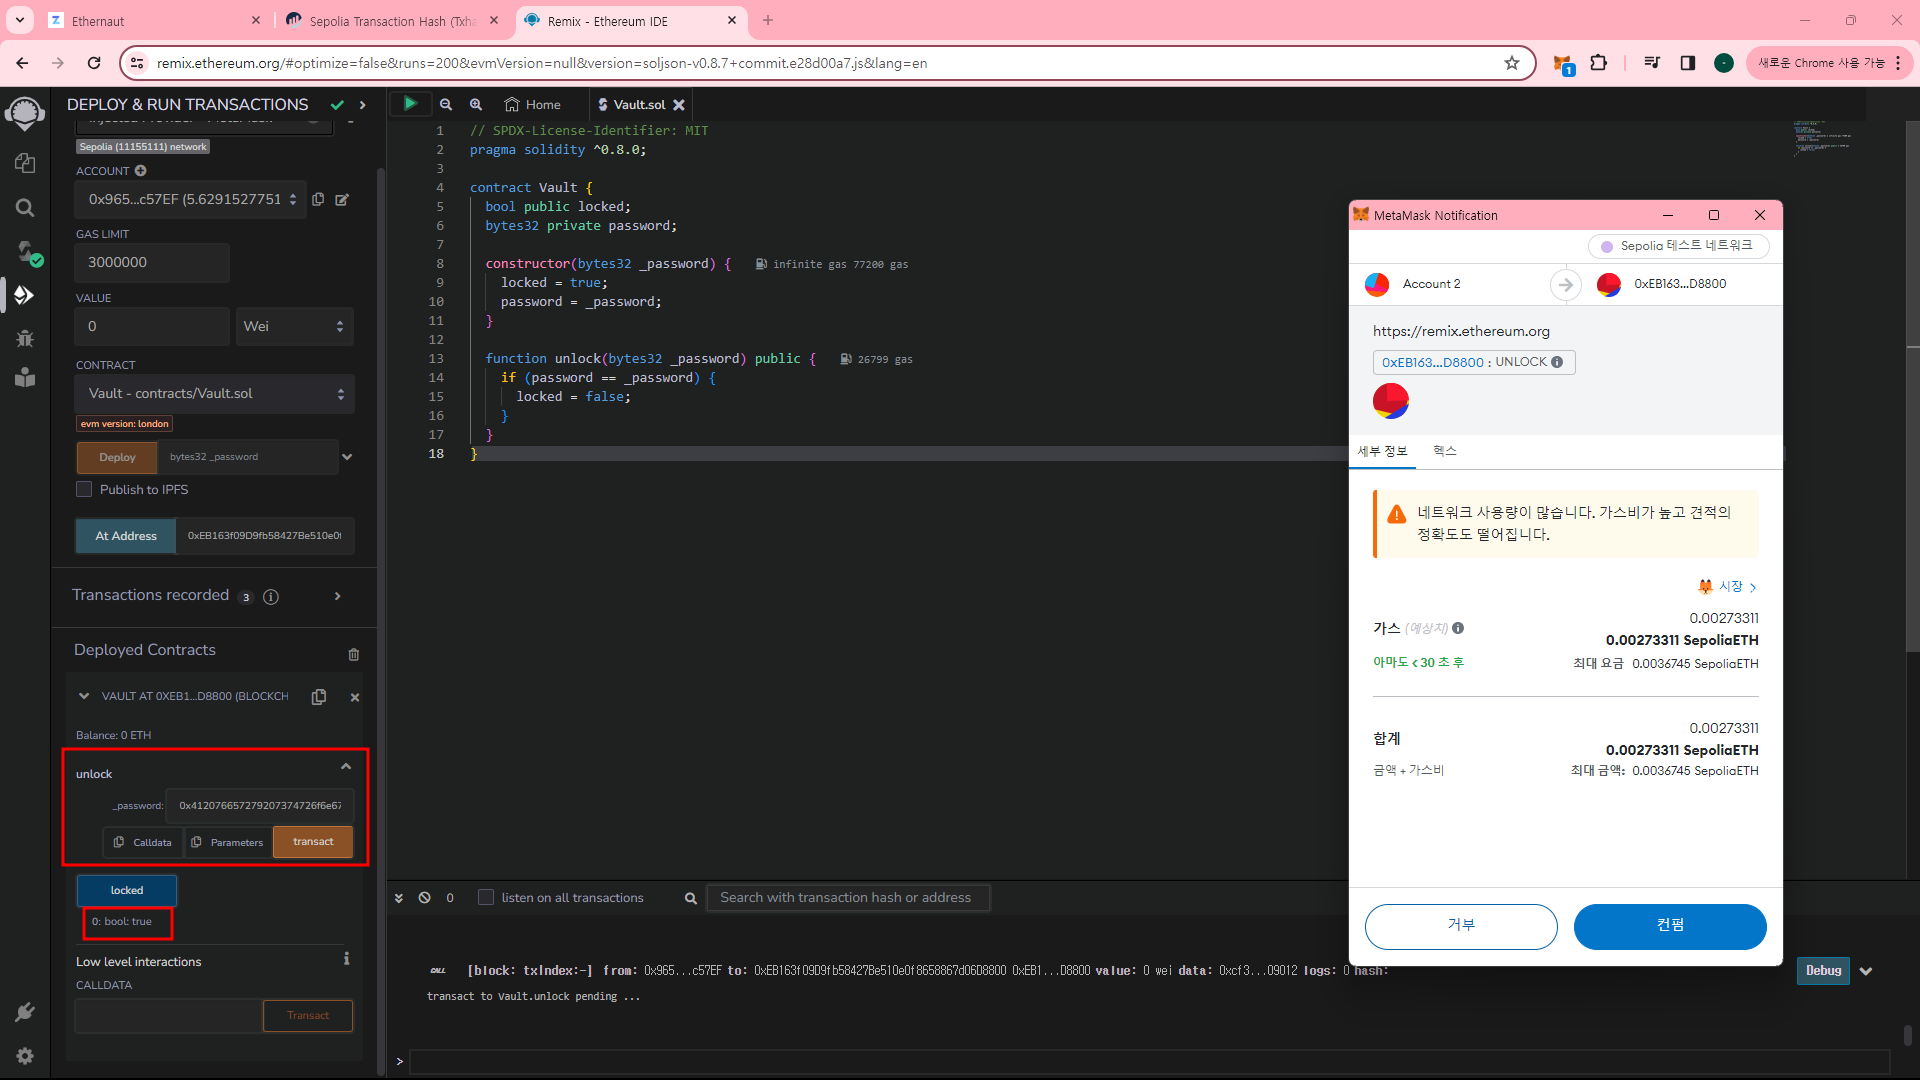Open Remix settings gear icon
This screenshot has height=1080, width=1920.
[x=25, y=1056]
